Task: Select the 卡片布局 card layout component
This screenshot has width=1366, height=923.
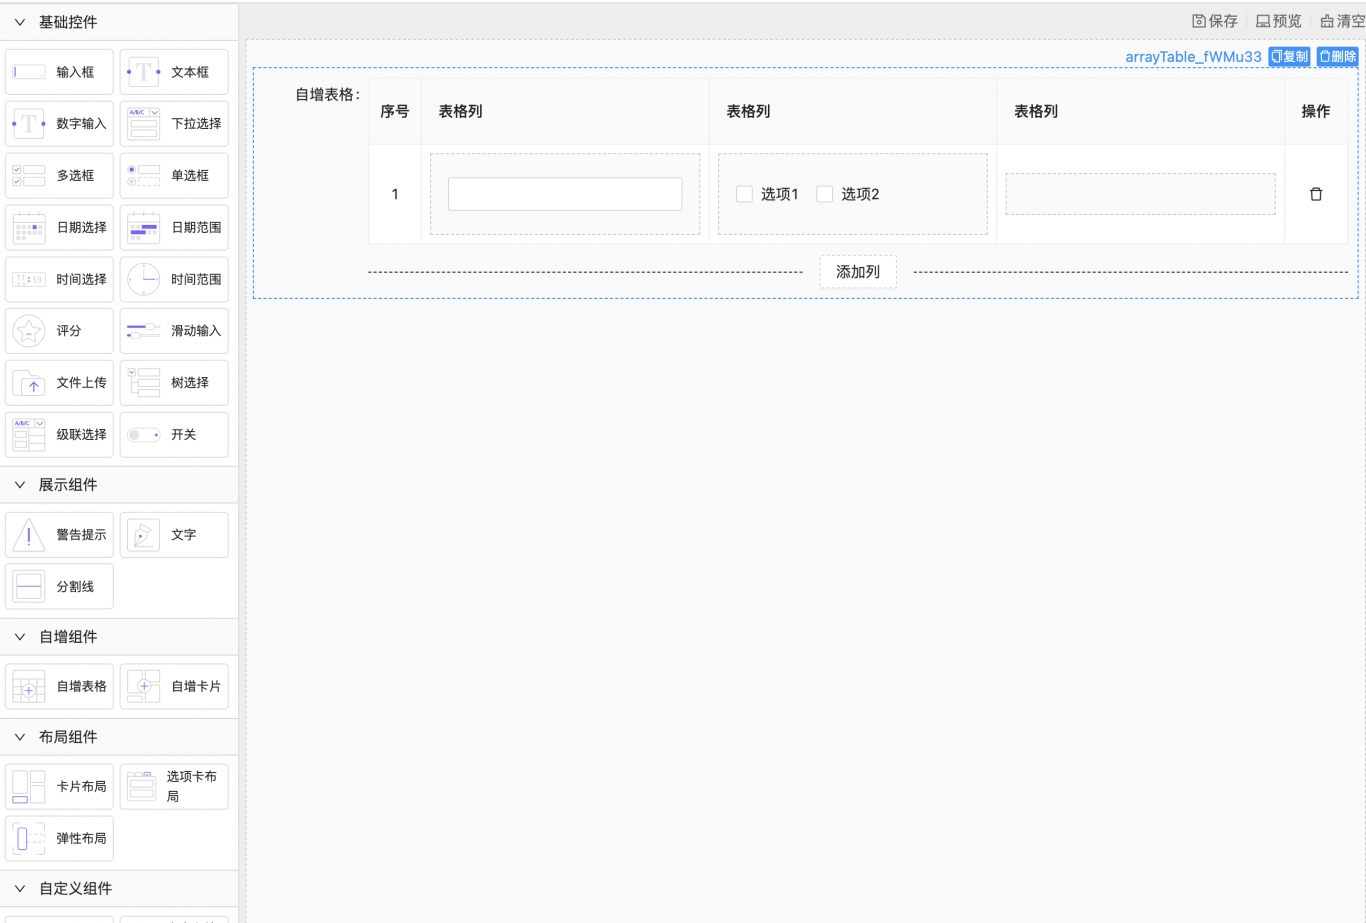Action: [x=59, y=787]
